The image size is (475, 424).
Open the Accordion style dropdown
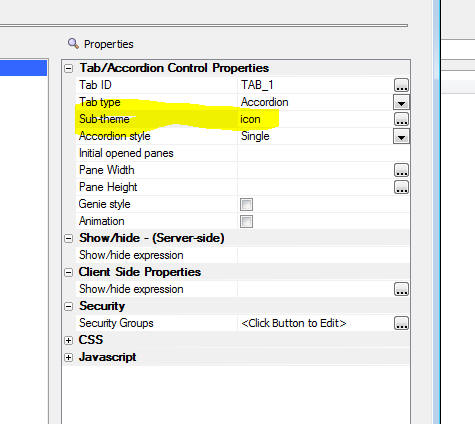tap(401, 136)
